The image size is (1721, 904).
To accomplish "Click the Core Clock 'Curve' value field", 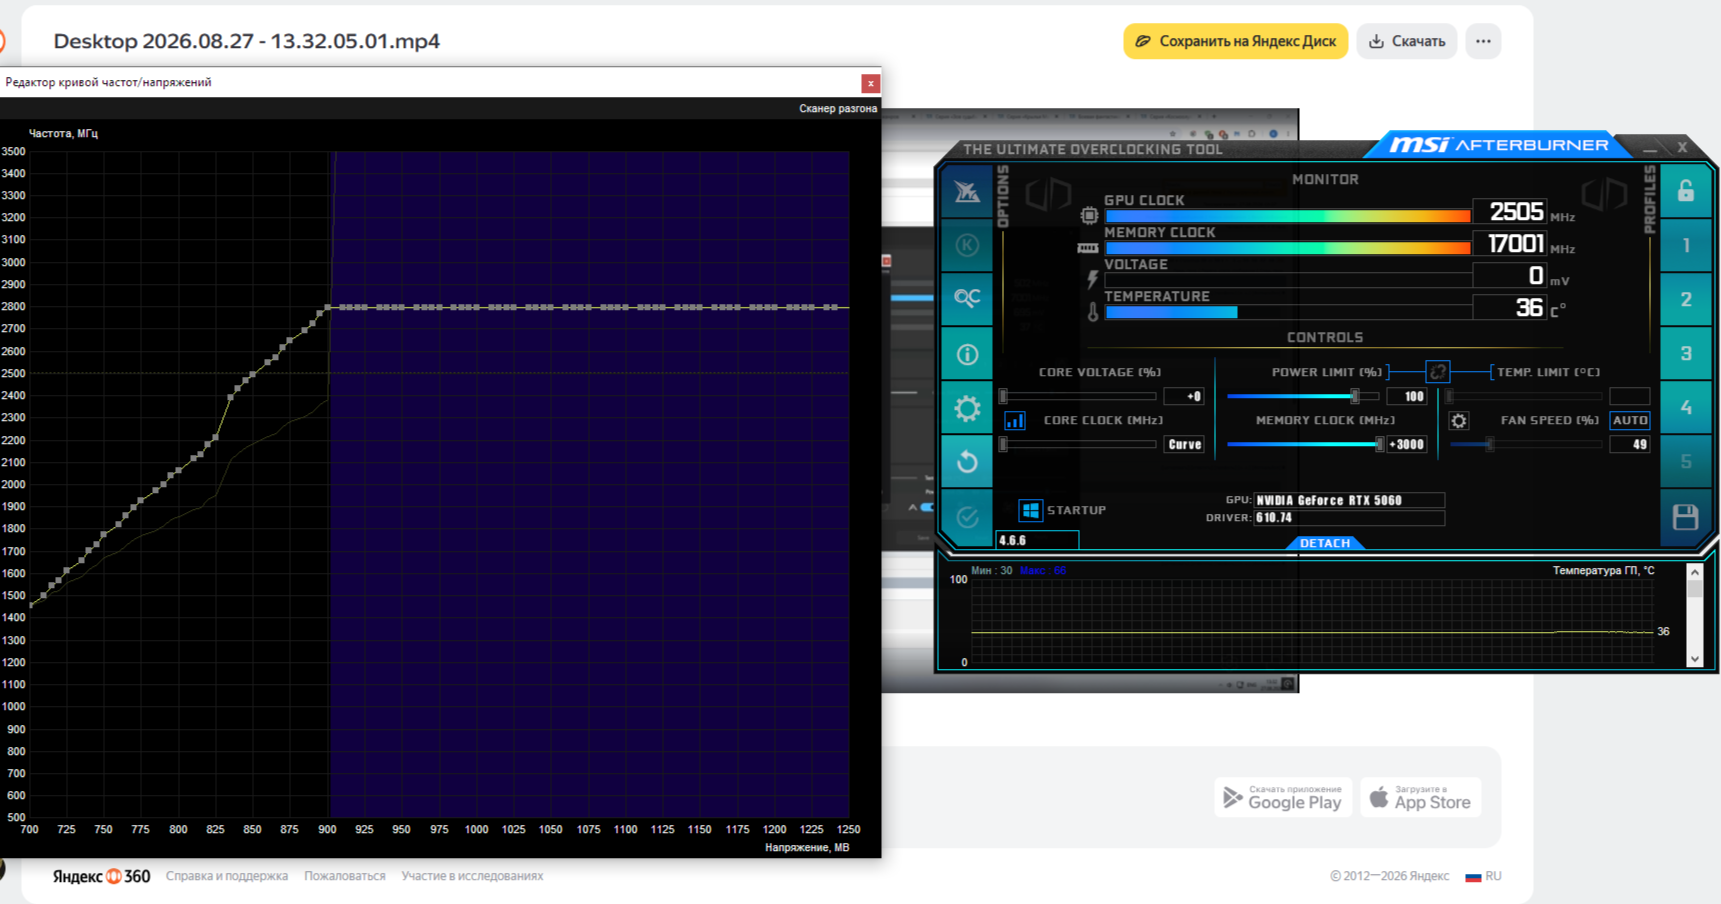I will (1184, 444).
